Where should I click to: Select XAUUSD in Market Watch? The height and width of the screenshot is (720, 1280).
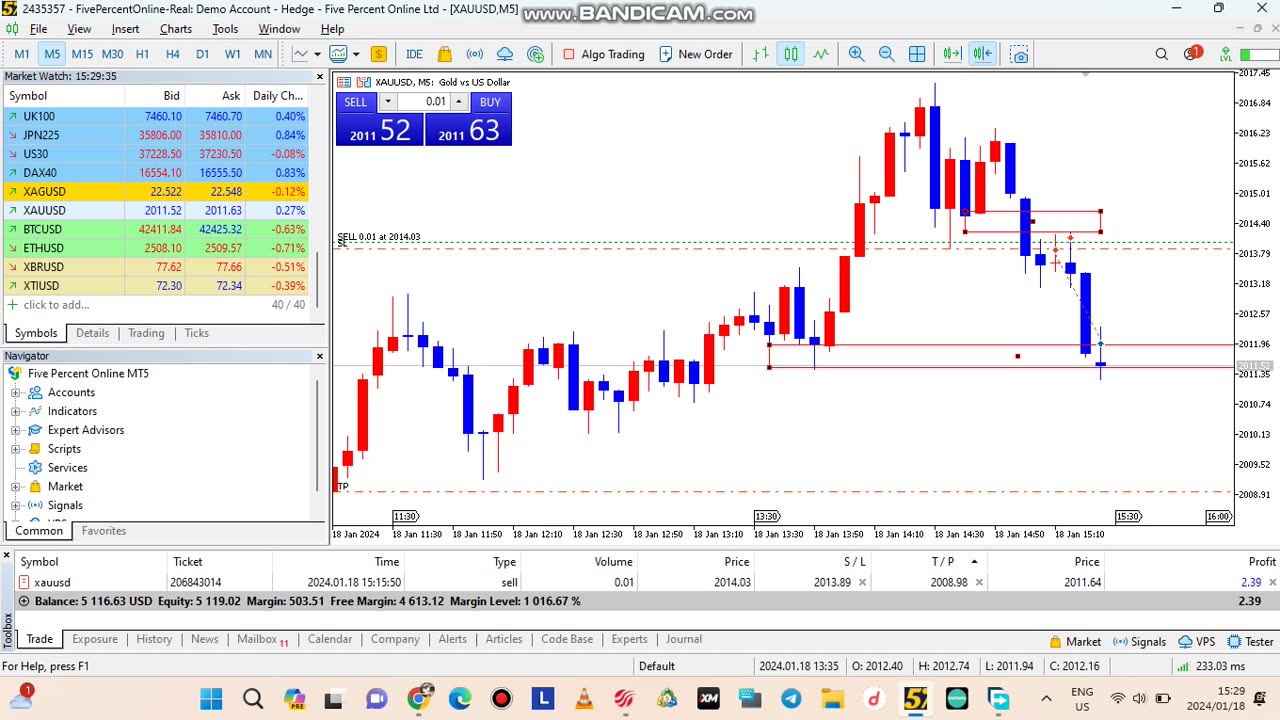[156, 210]
